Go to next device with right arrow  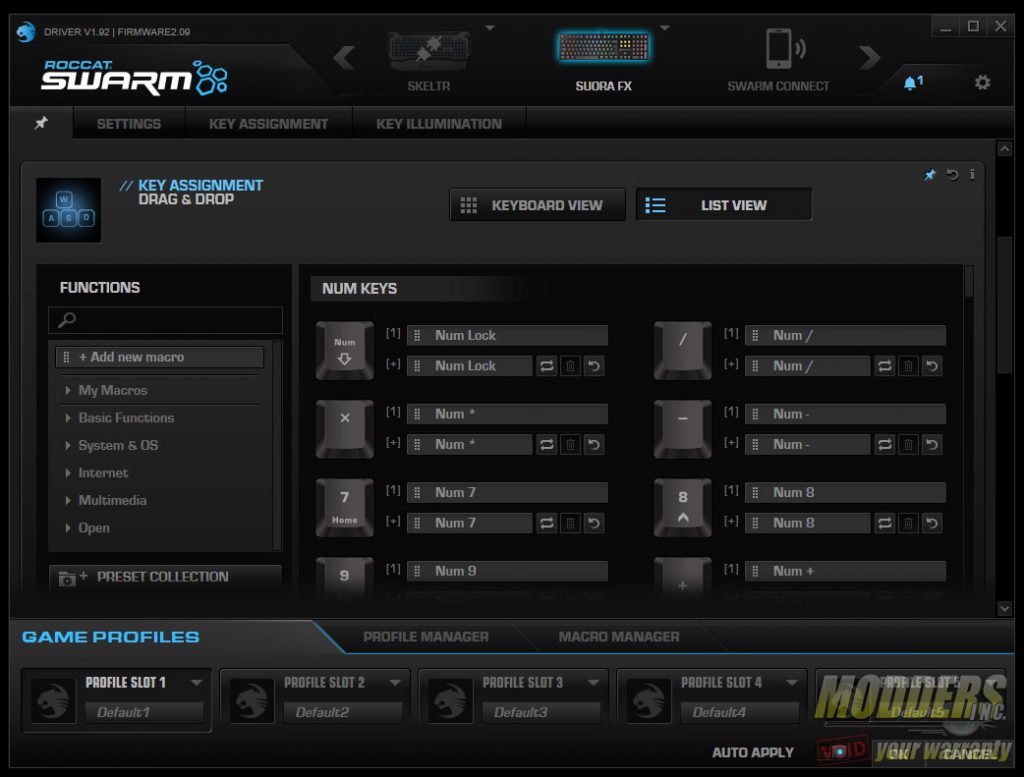pos(869,57)
